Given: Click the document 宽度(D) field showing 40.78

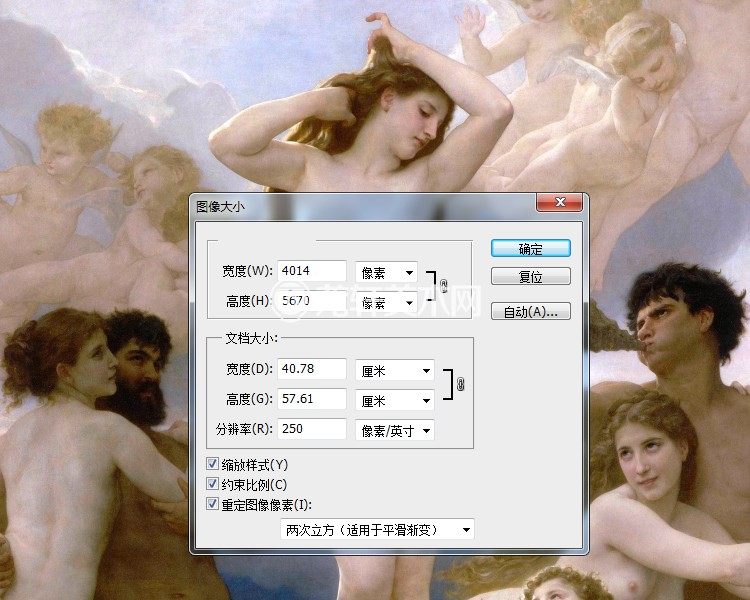Looking at the screenshot, I should click(312, 369).
